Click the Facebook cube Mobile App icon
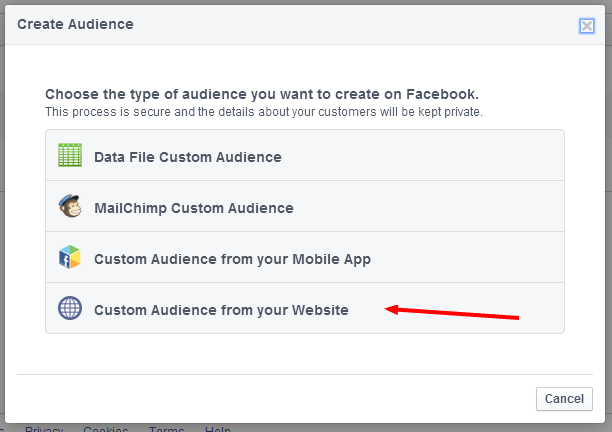 click(70, 257)
